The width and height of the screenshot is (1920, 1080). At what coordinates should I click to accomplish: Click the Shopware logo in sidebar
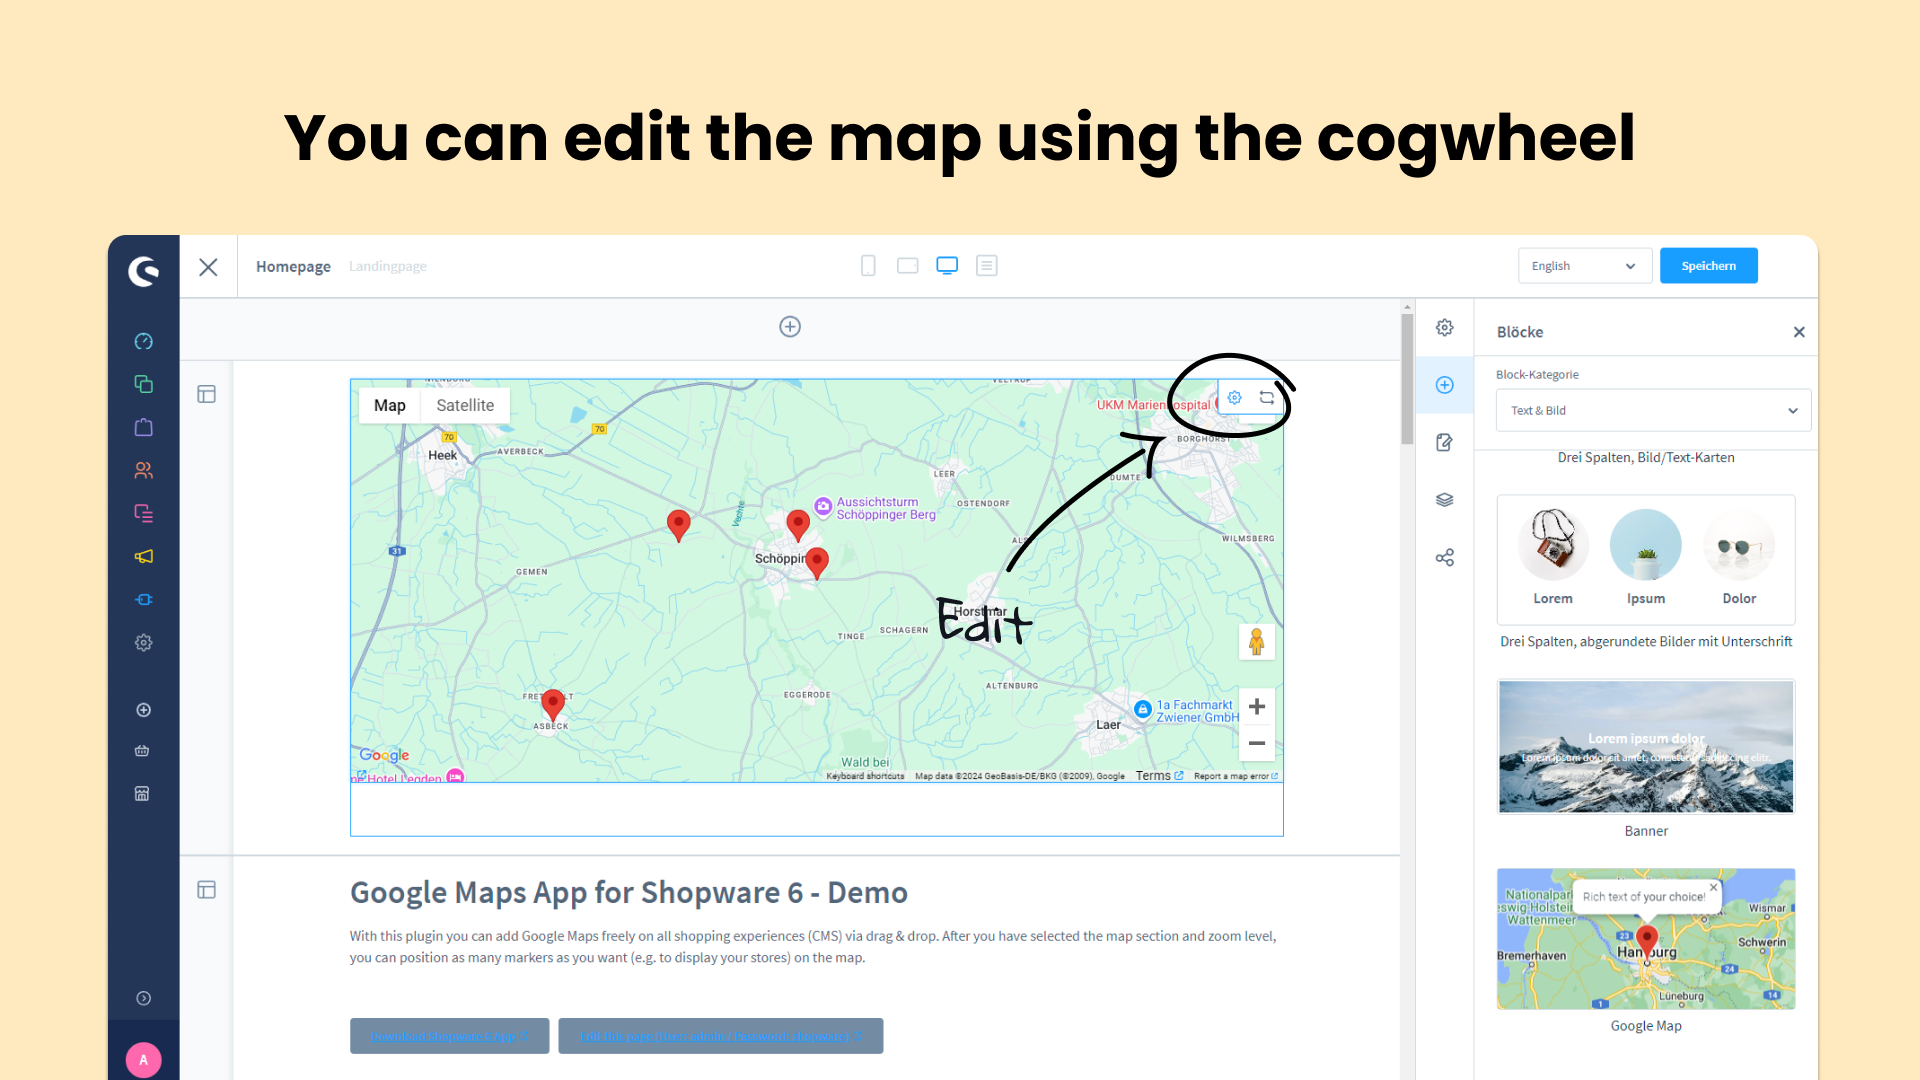[x=143, y=271]
